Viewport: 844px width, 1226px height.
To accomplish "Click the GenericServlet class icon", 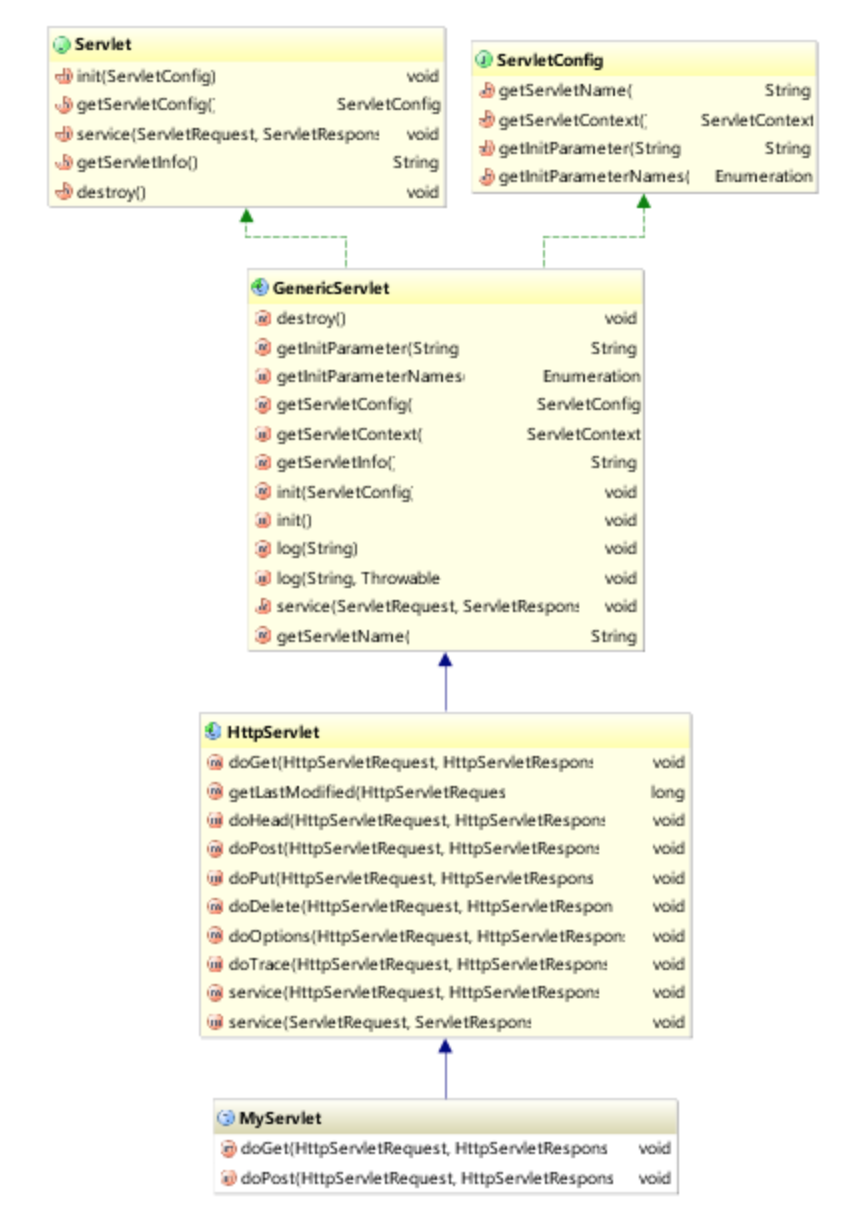I will coord(260,289).
